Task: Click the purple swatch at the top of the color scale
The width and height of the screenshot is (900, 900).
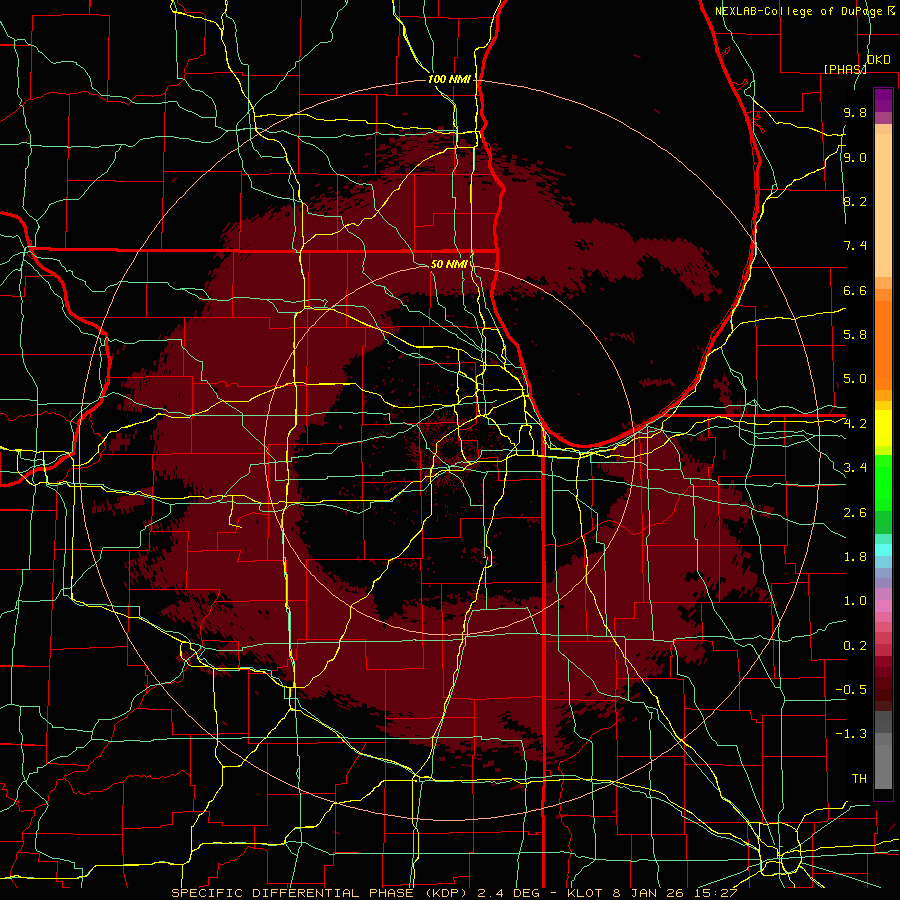Action: 883,100
